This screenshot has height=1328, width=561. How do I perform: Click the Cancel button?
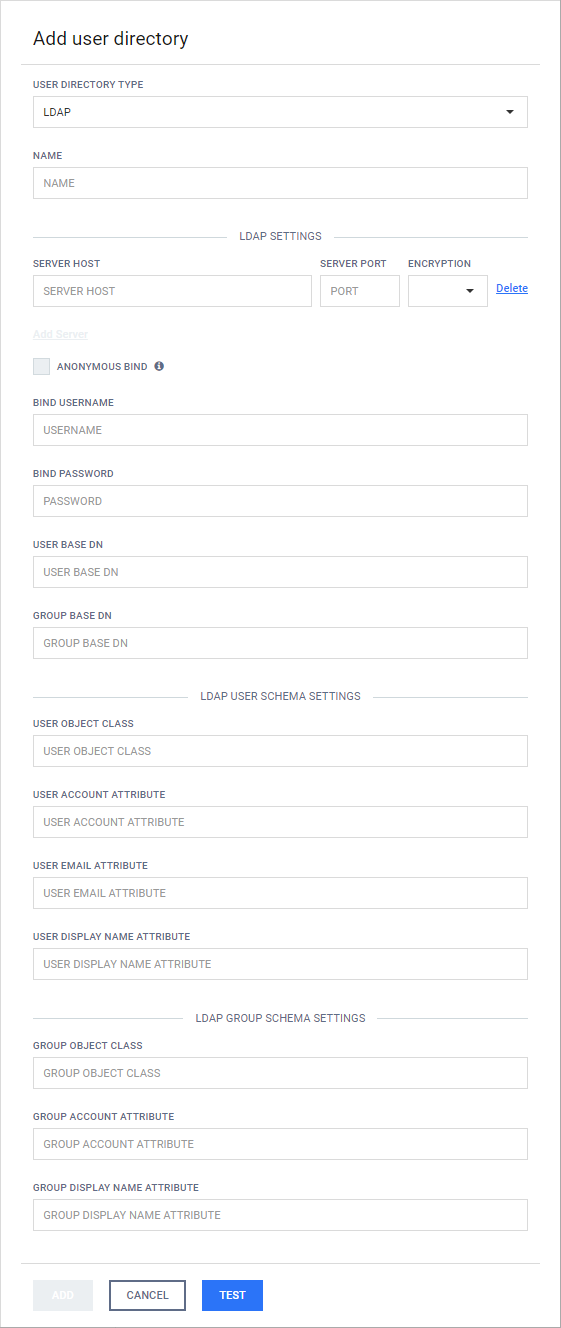[147, 1295]
